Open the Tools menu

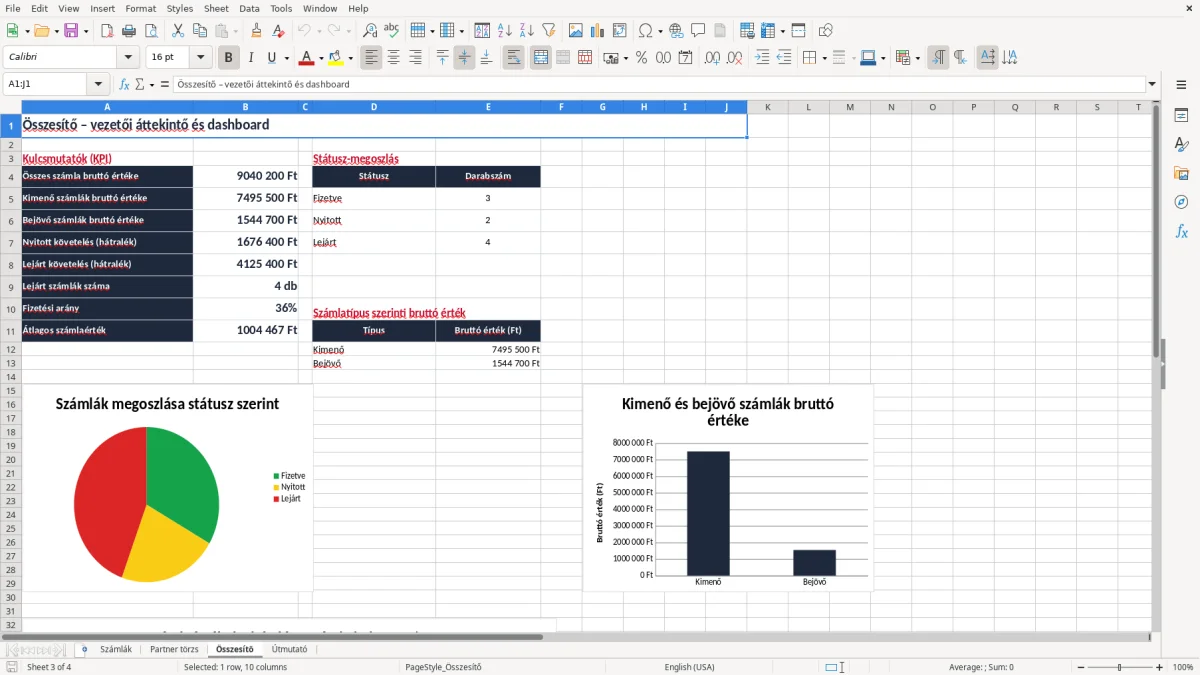(281, 8)
